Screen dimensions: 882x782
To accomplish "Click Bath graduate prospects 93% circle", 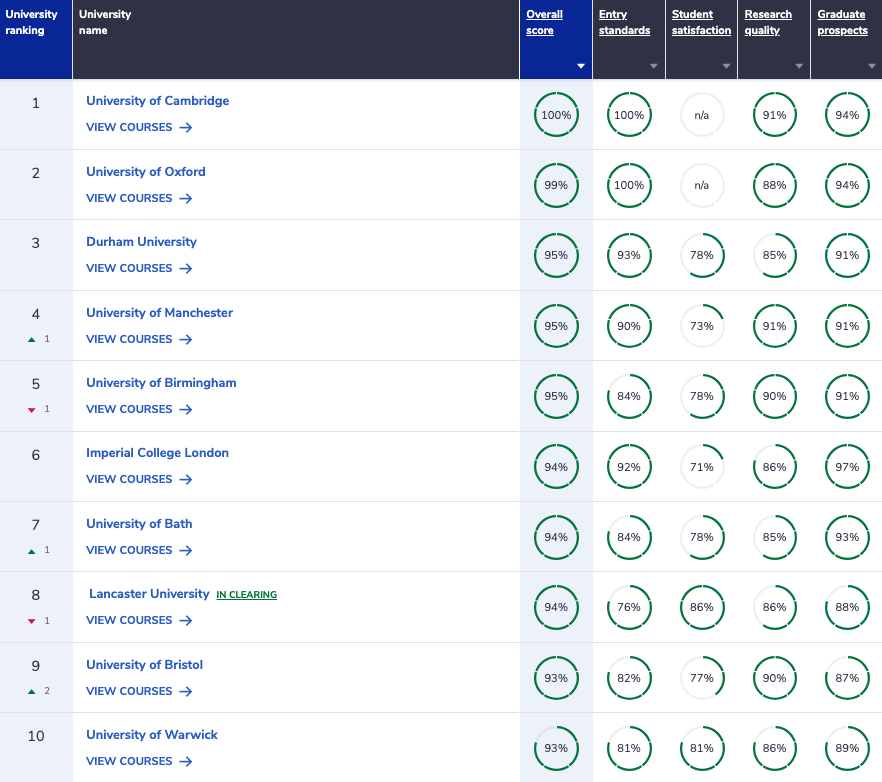I will [847, 537].
